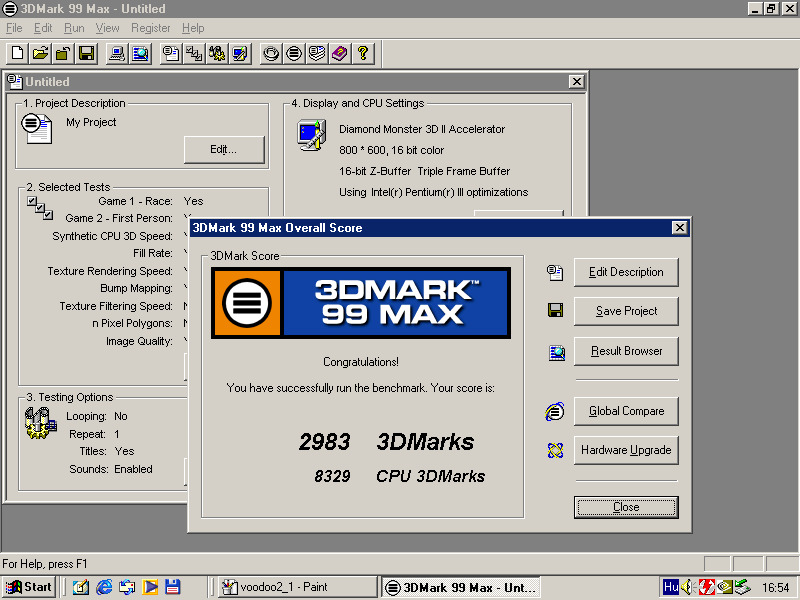Viewport: 800px width, 600px height.
Task: Click the Sounds: Enabled option text
Action: (x=111, y=469)
